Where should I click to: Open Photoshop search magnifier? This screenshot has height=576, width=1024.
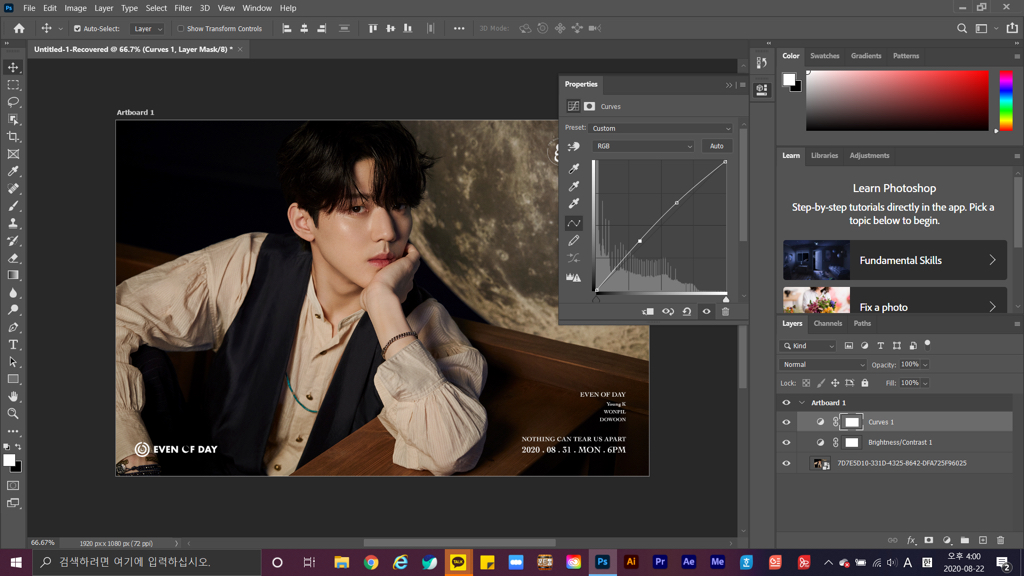tap(962, 28)
